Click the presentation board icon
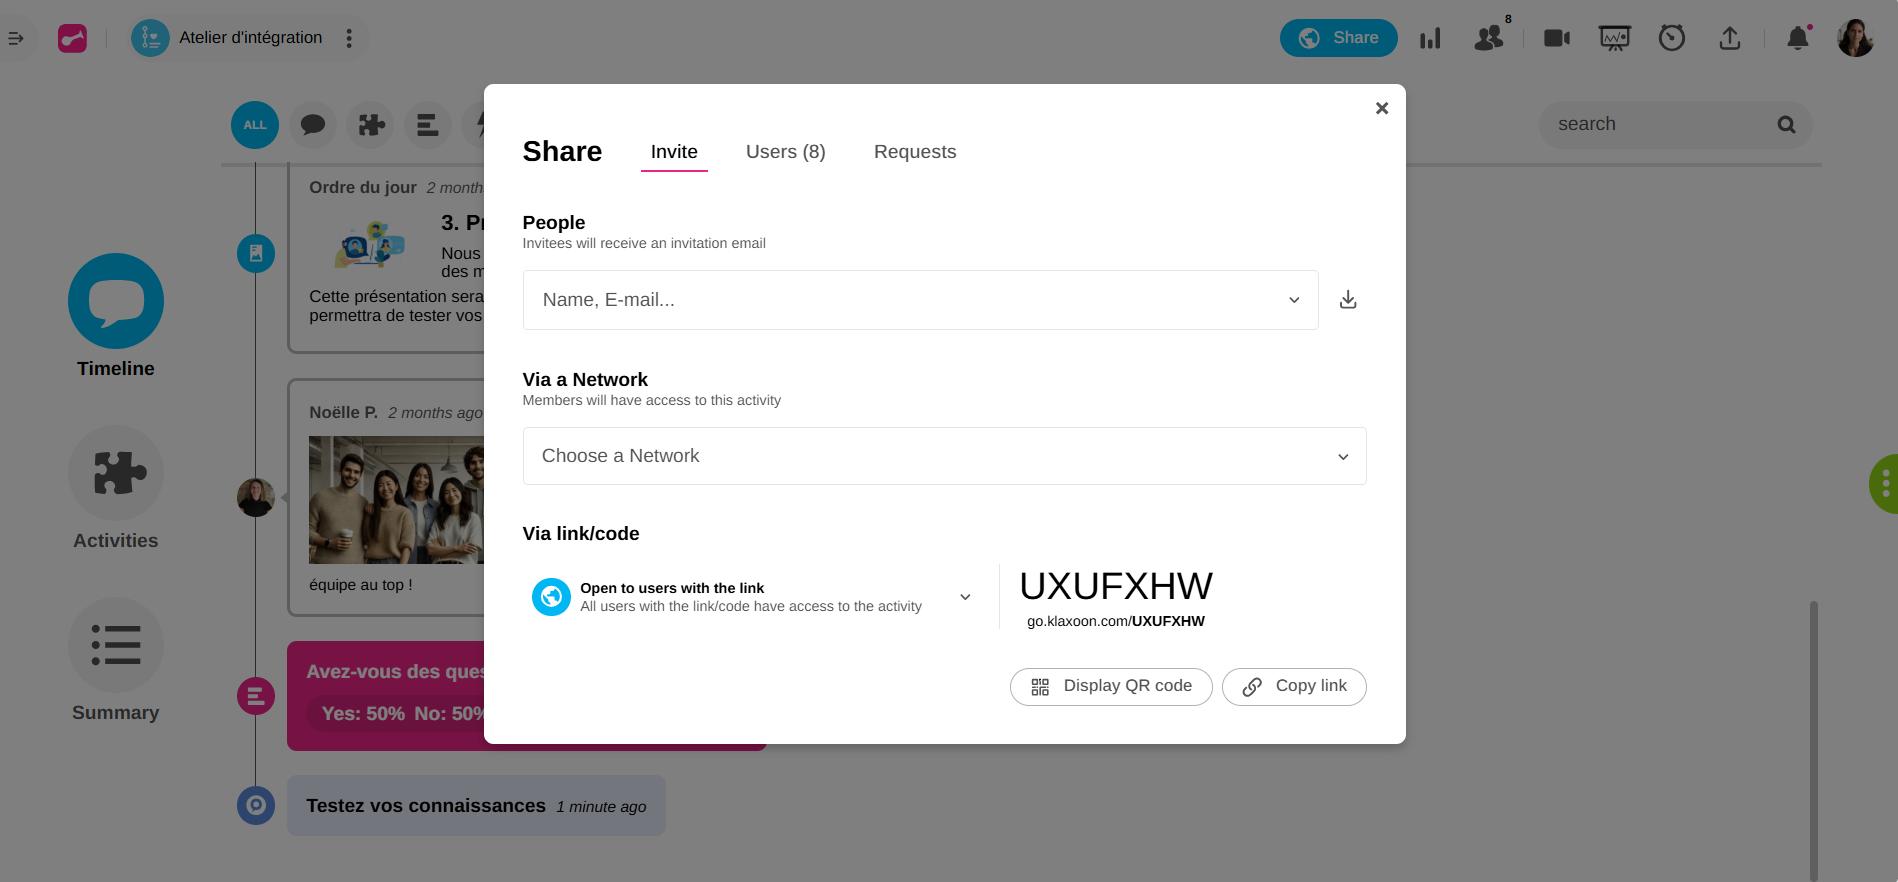The image size is (1898, 882). click(x=1614, y=38)
